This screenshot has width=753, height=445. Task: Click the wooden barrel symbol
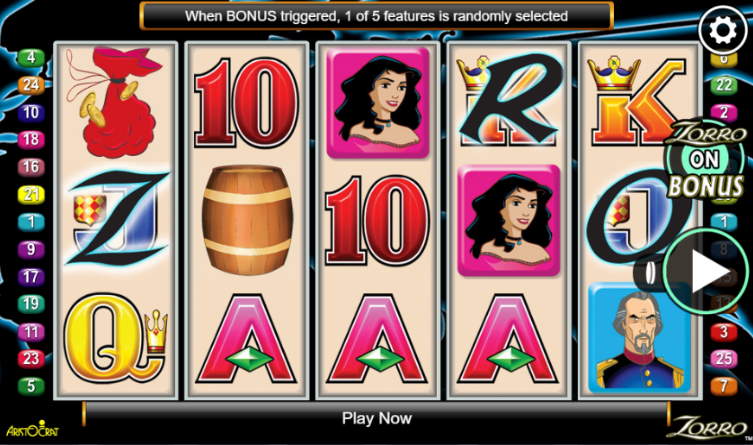click(247, 220)
